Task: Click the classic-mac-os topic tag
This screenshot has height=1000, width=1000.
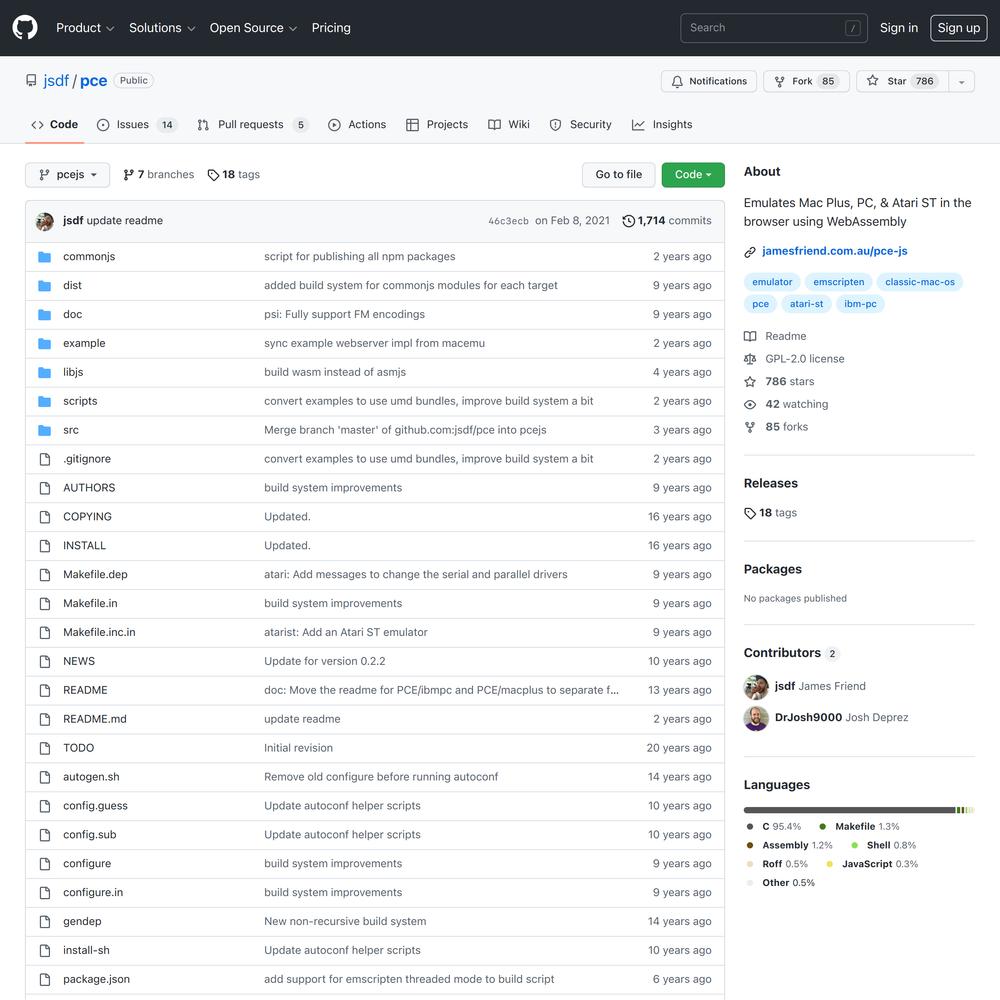Action: click(x=920, y=282)
